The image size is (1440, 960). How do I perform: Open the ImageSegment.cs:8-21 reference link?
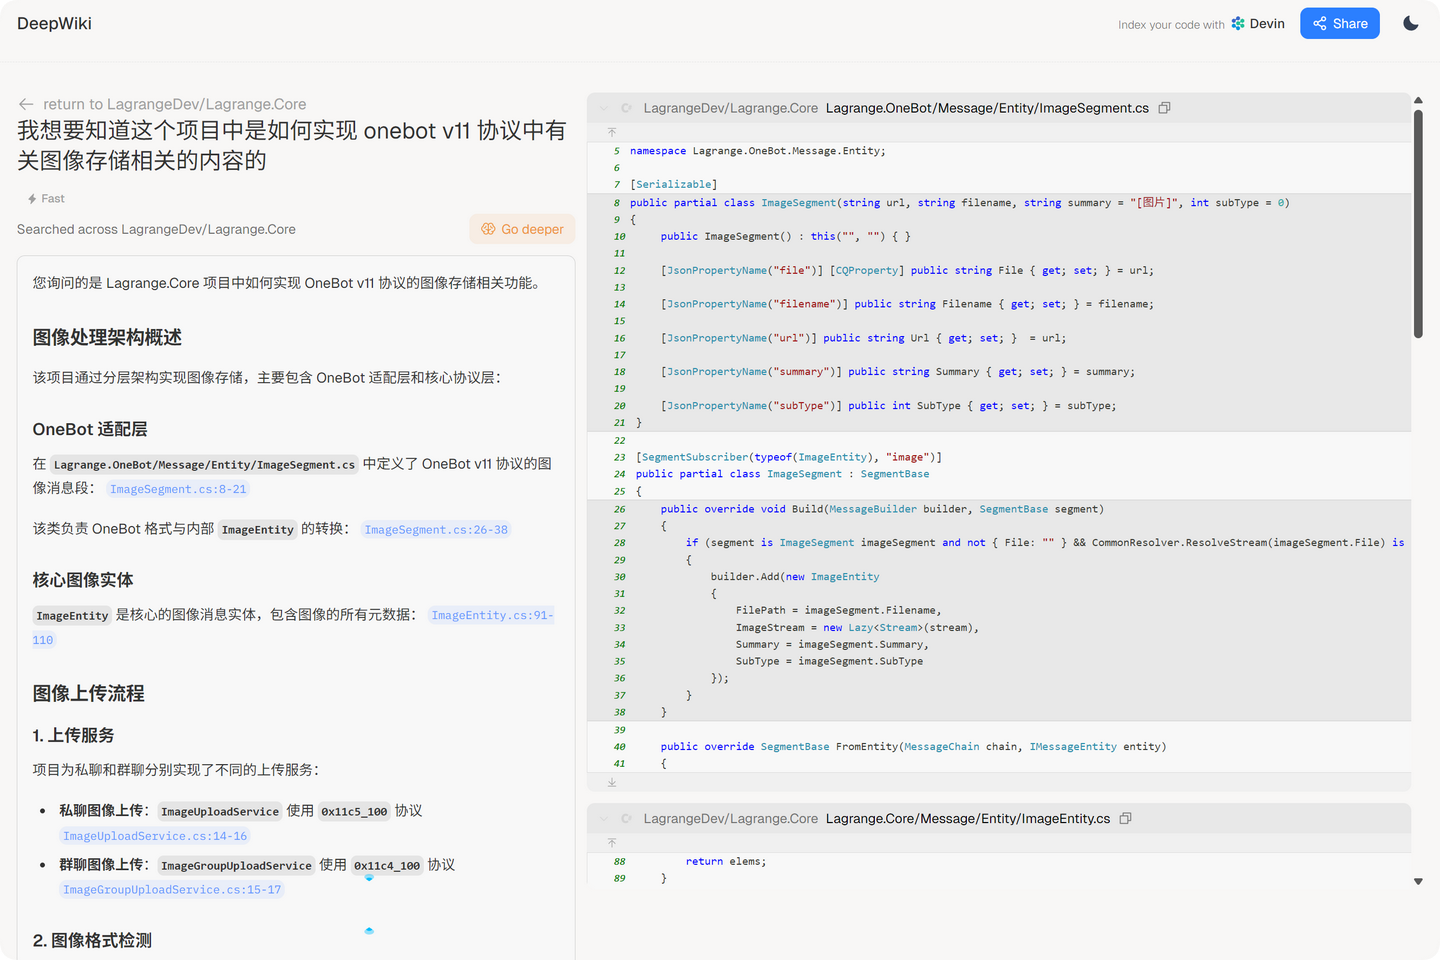coord(178,489)
